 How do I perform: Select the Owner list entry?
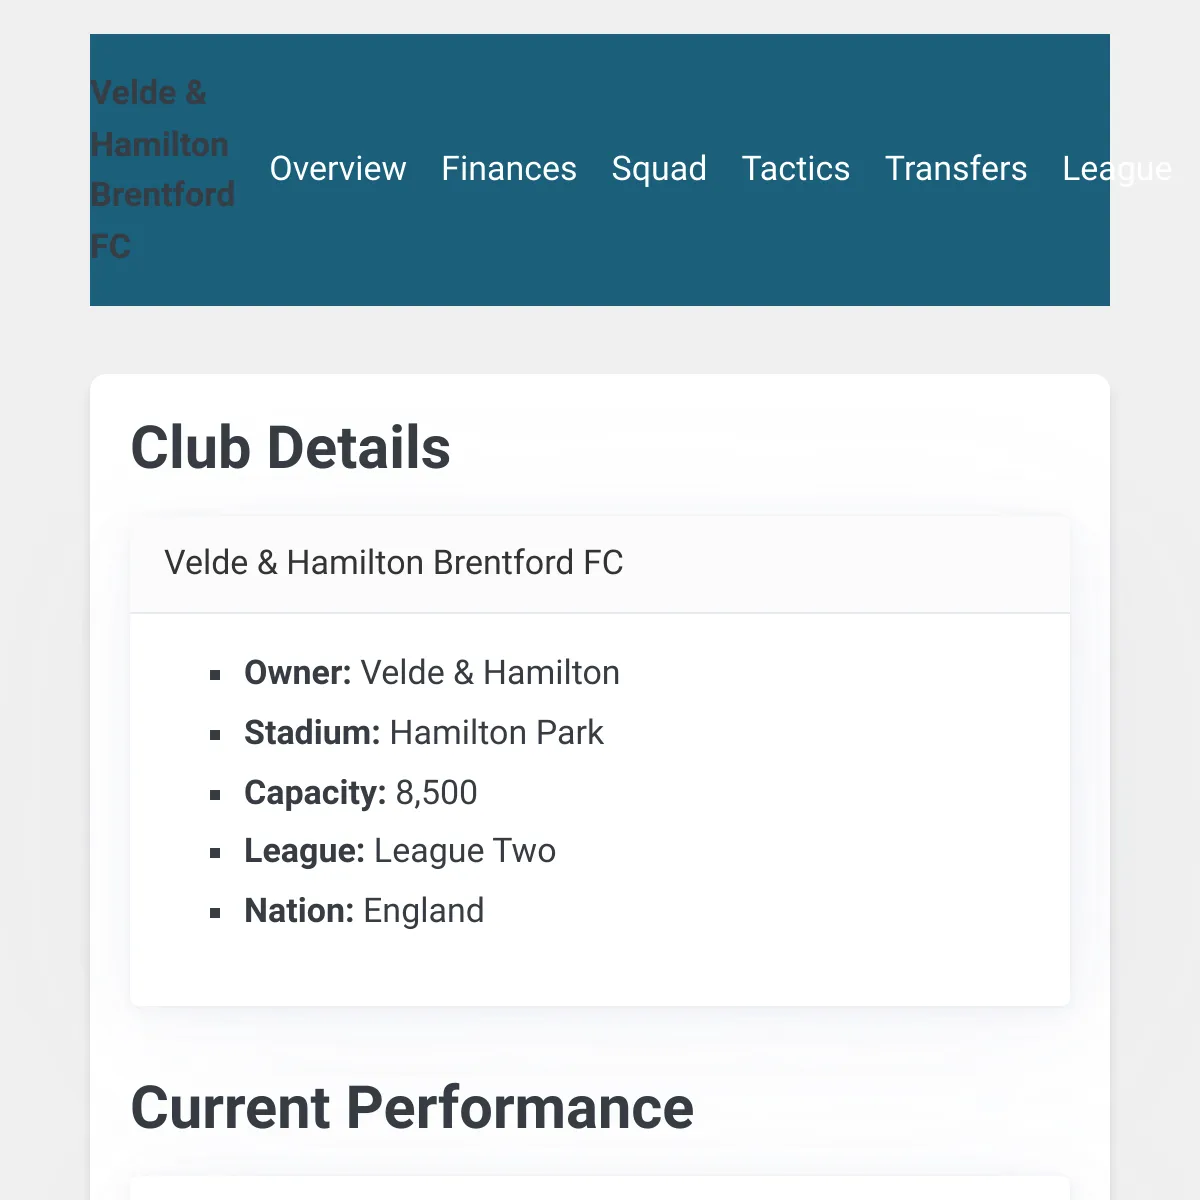[x=432, y=673]
